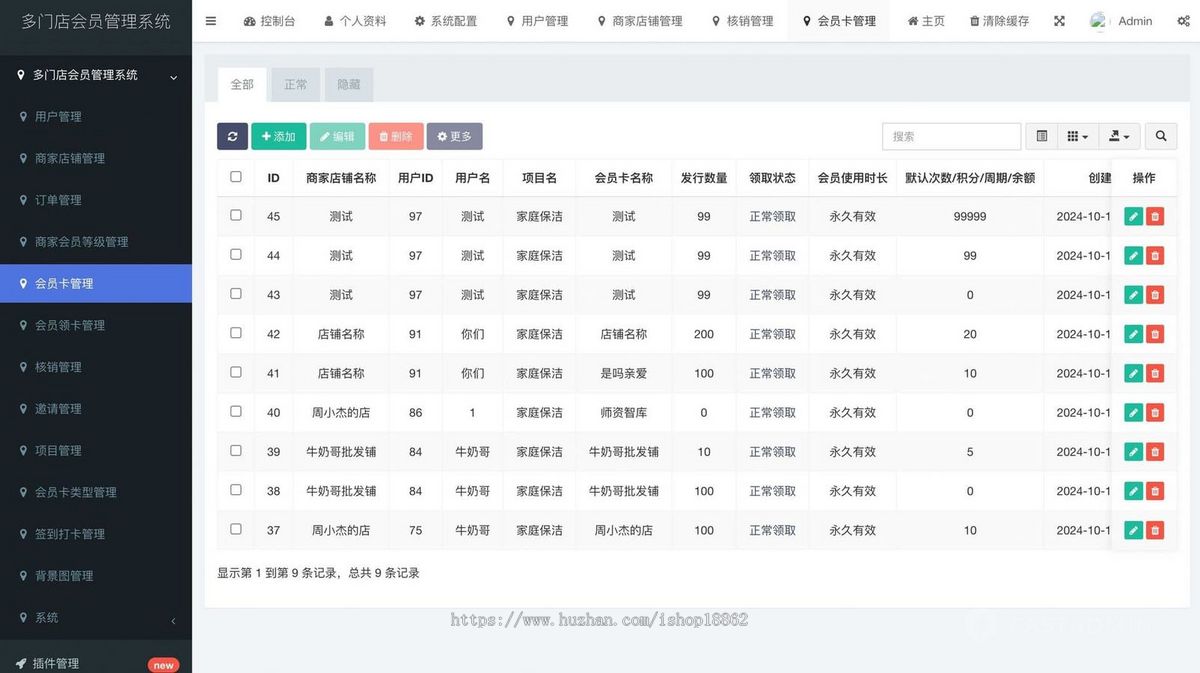Click the new badge on 插件管理
The image size is (1200, 673).
click(163, 663)
